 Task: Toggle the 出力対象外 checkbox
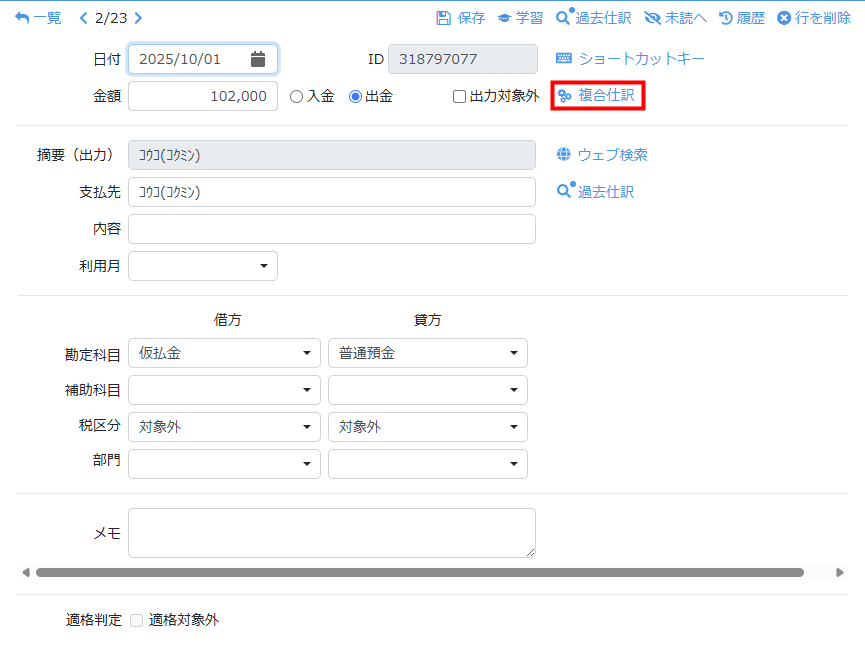[x=459, y=97]
